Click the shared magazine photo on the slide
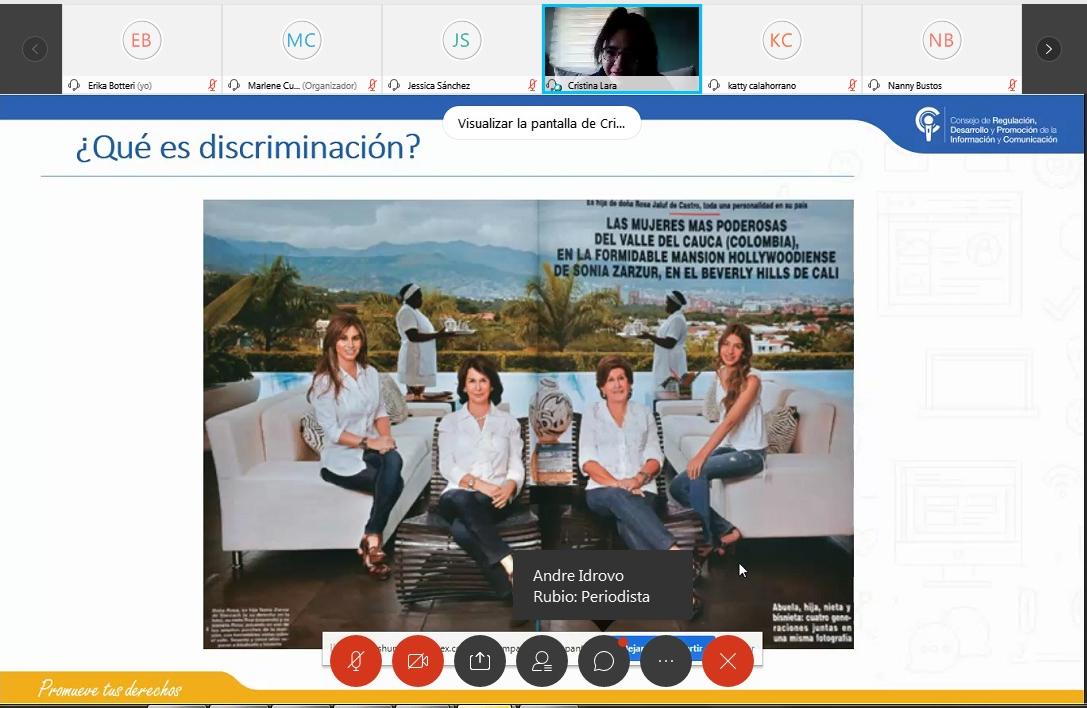 click(528, 424)
